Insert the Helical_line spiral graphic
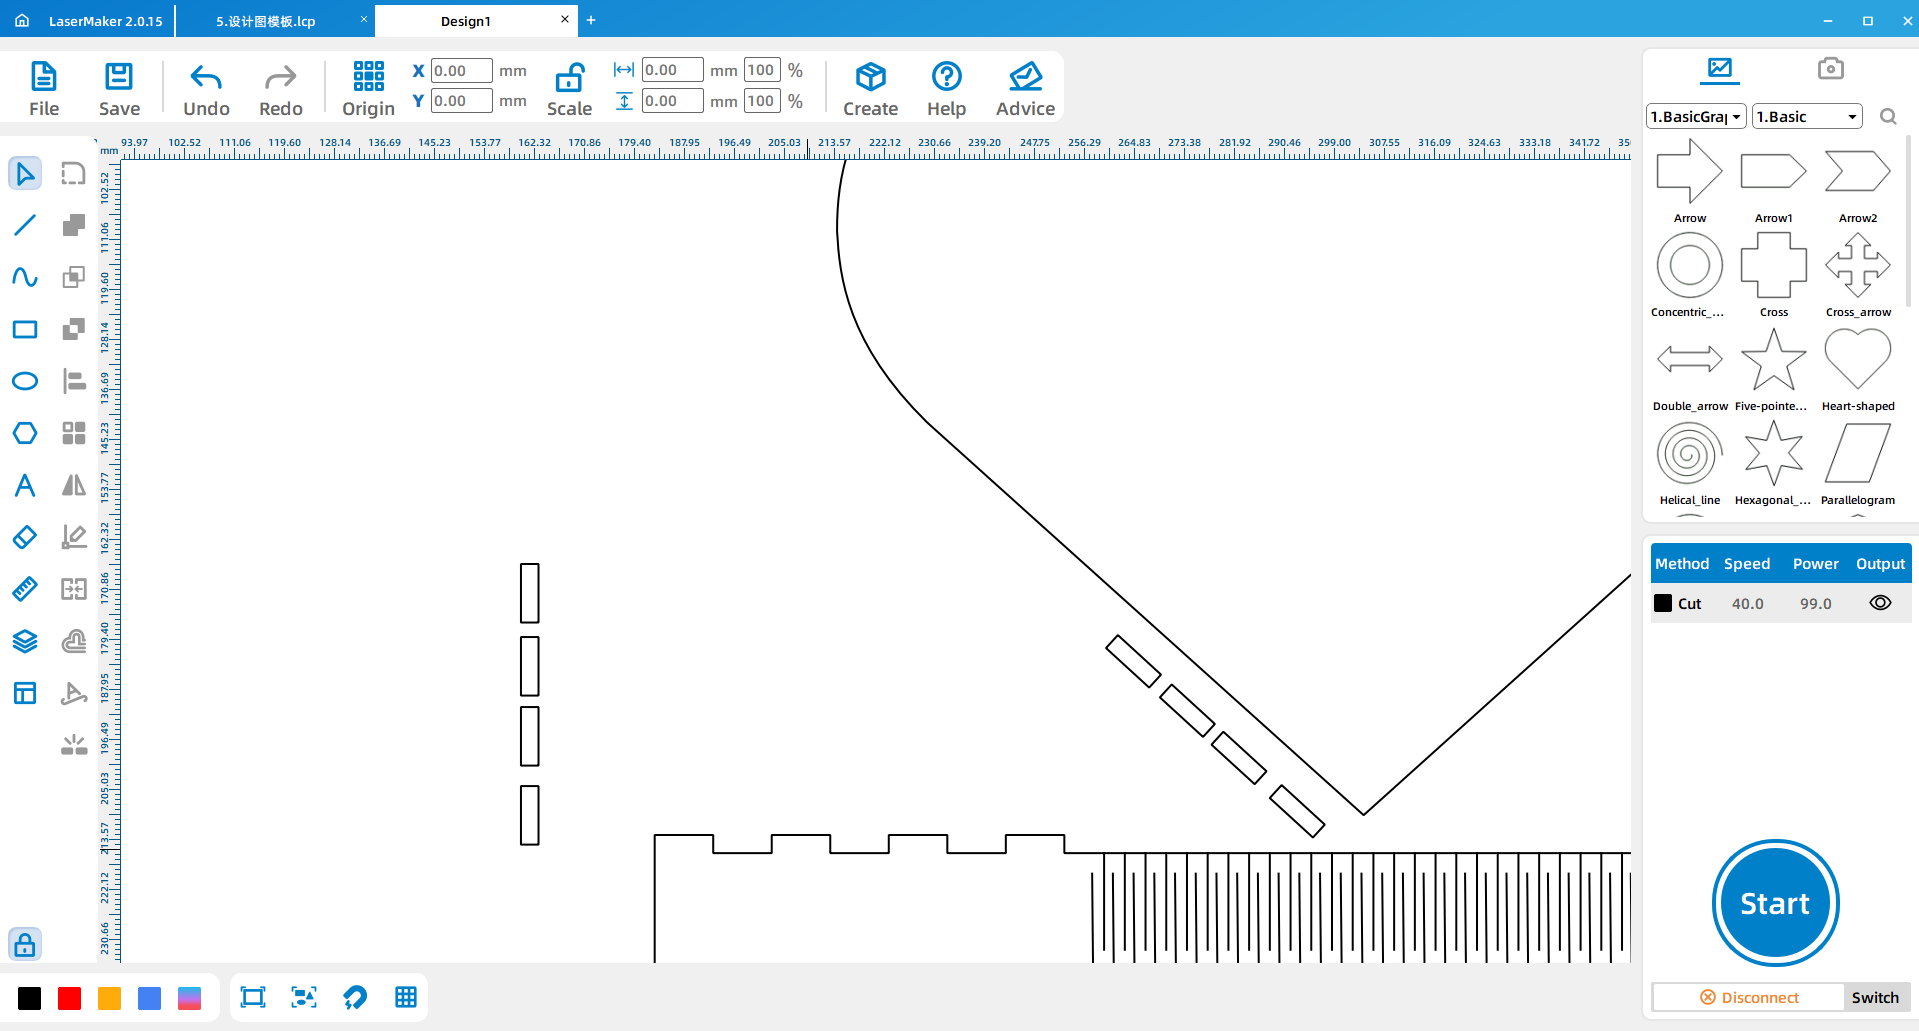 (1689, 463)
